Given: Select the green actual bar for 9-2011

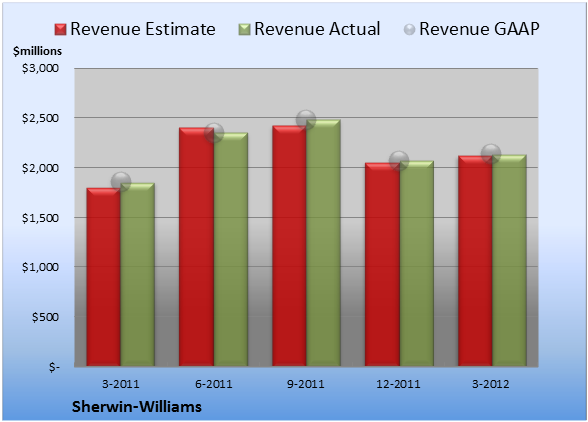Looking at the screenshot, I should pyautogui.click(x=323, y=243).
